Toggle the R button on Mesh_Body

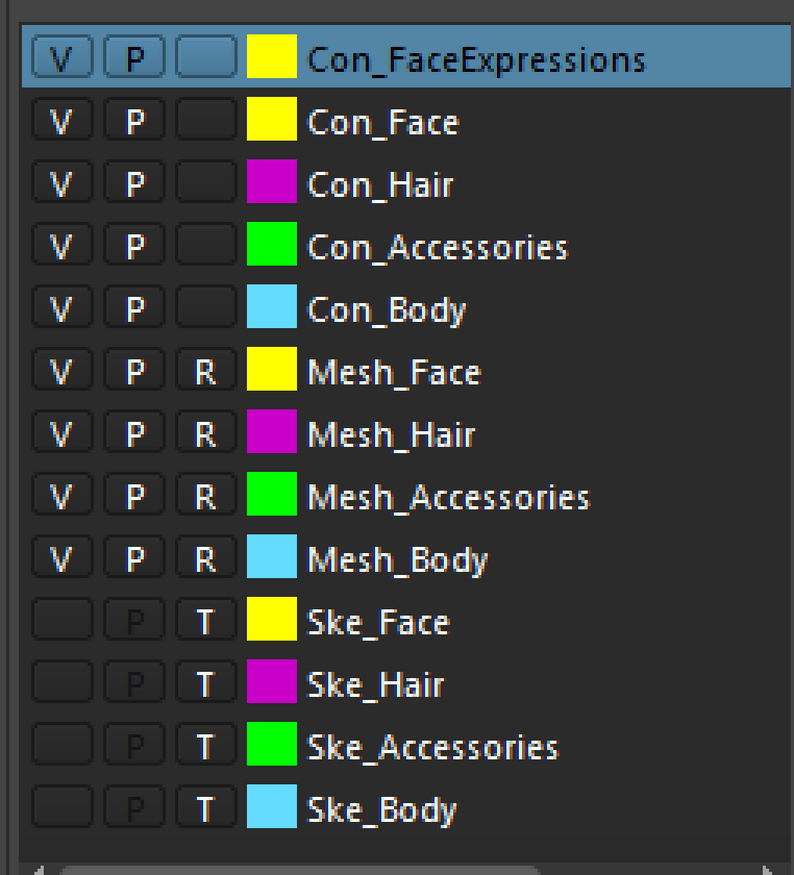pos(205,557)
